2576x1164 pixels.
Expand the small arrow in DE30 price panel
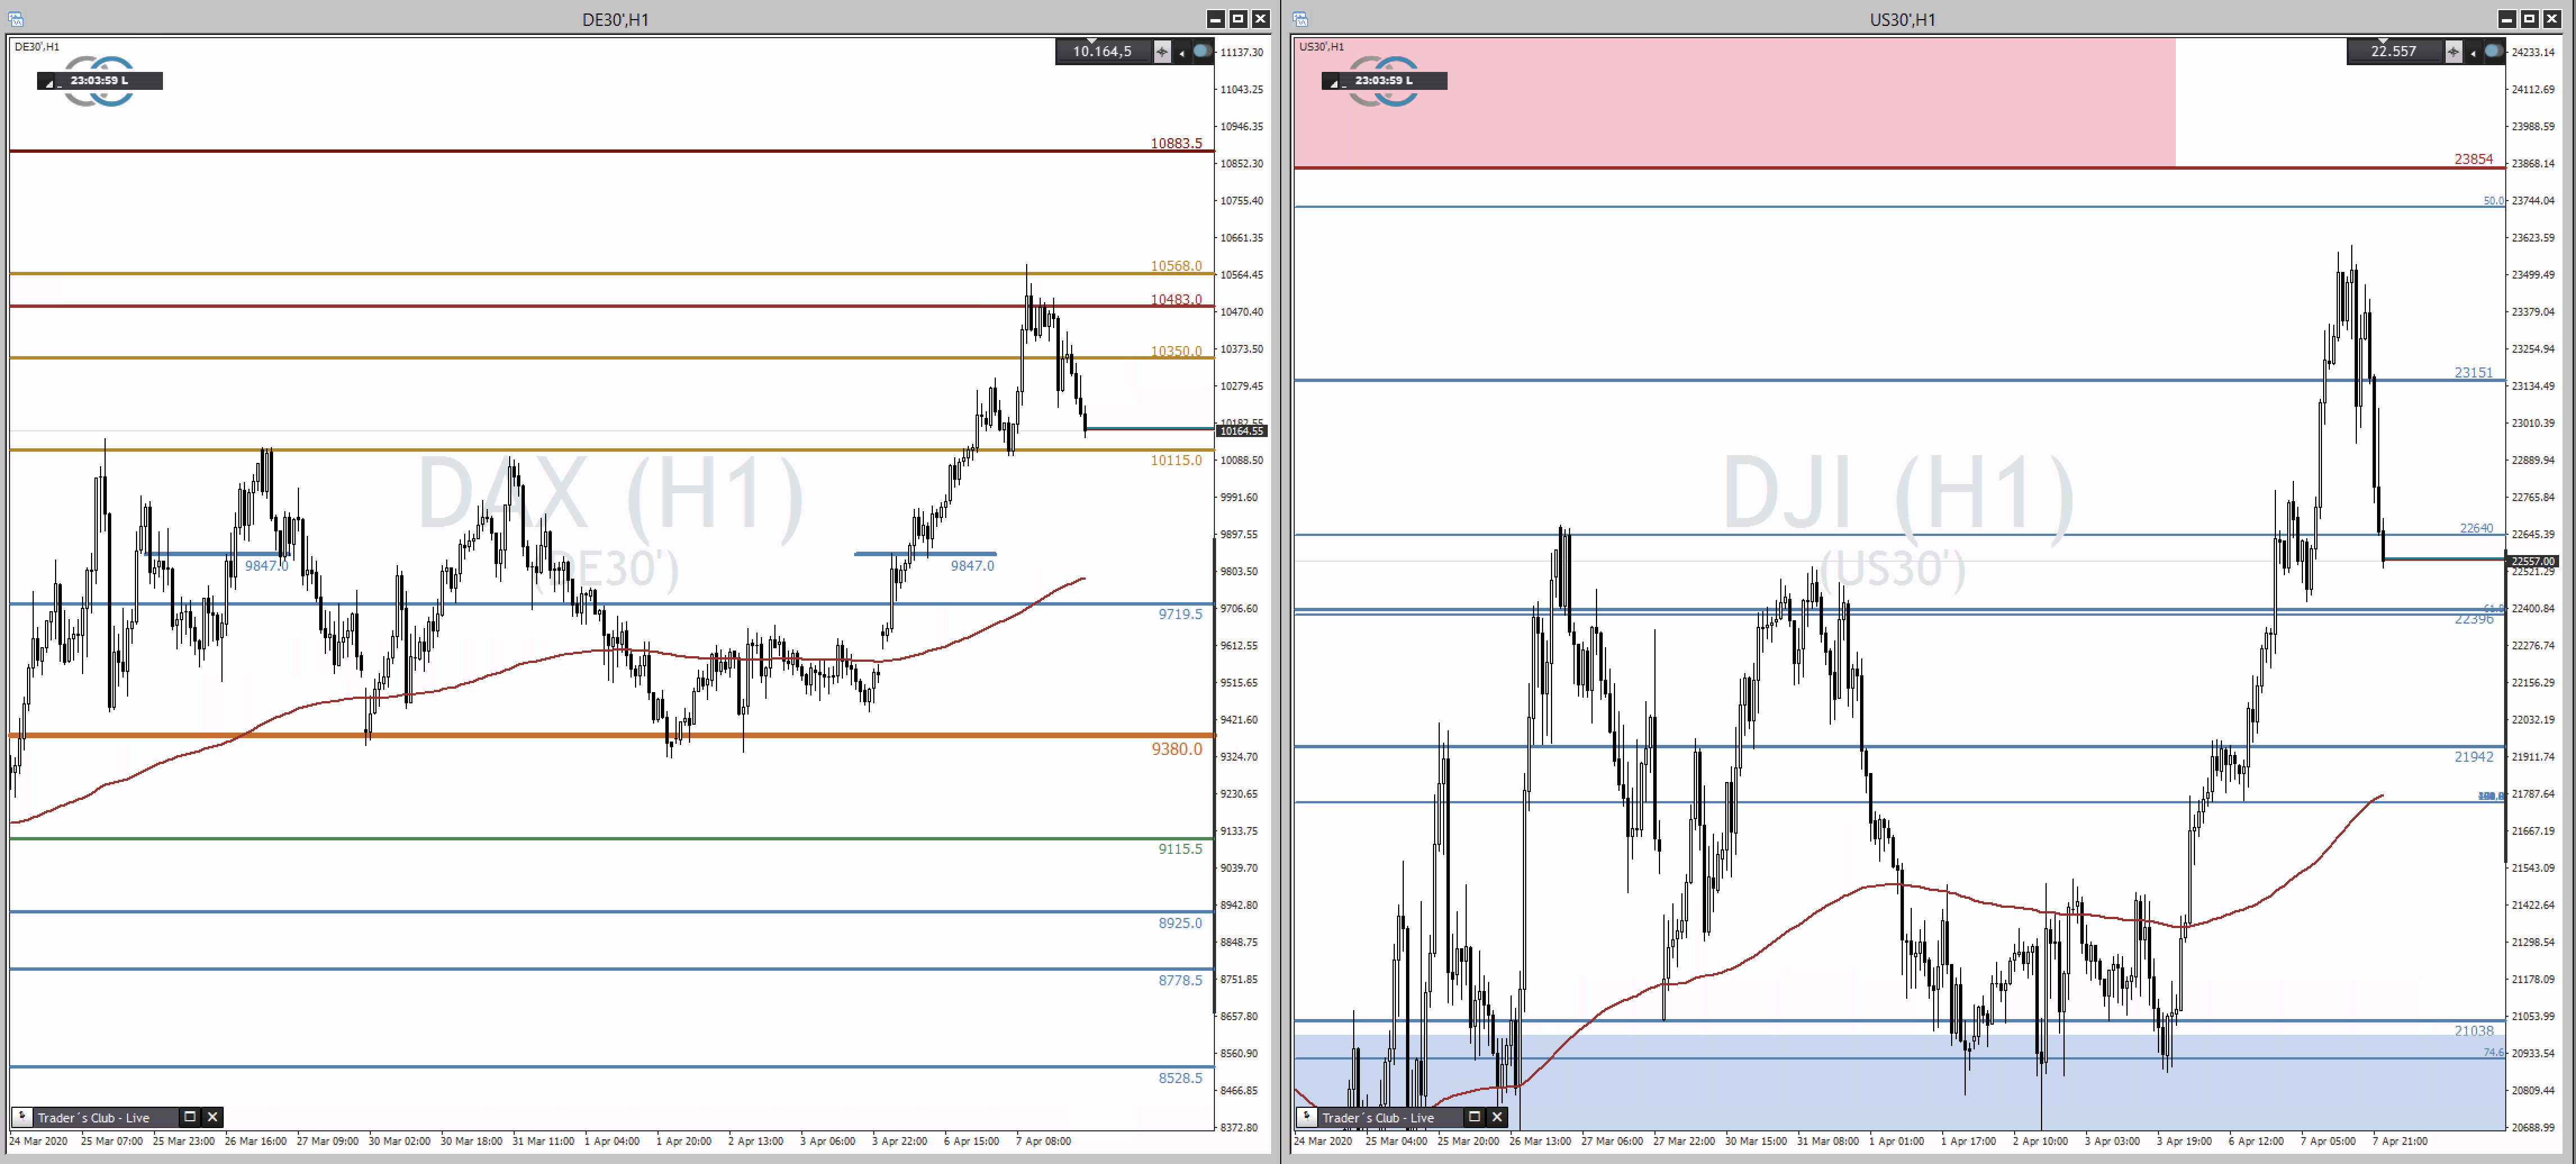[x=1182, y=53]
